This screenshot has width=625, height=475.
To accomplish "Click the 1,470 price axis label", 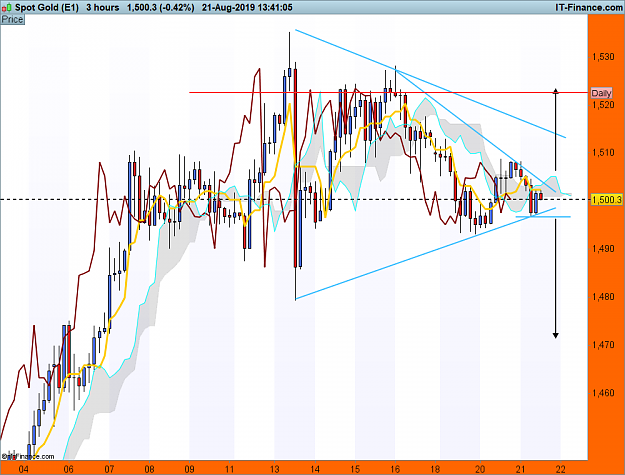I will (603, 345).
